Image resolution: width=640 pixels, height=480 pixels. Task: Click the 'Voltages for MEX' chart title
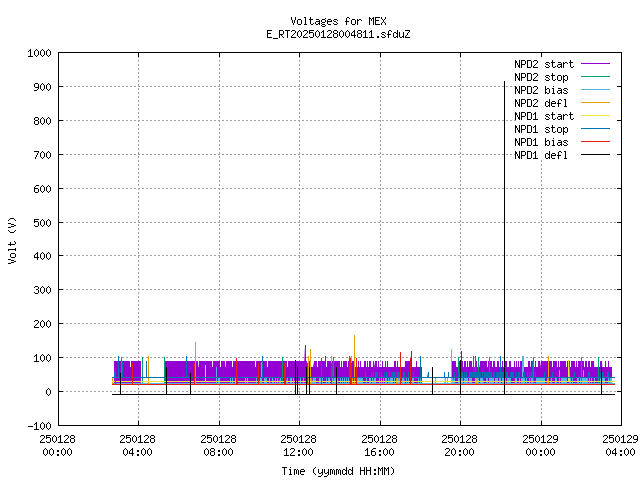point(338,21)
